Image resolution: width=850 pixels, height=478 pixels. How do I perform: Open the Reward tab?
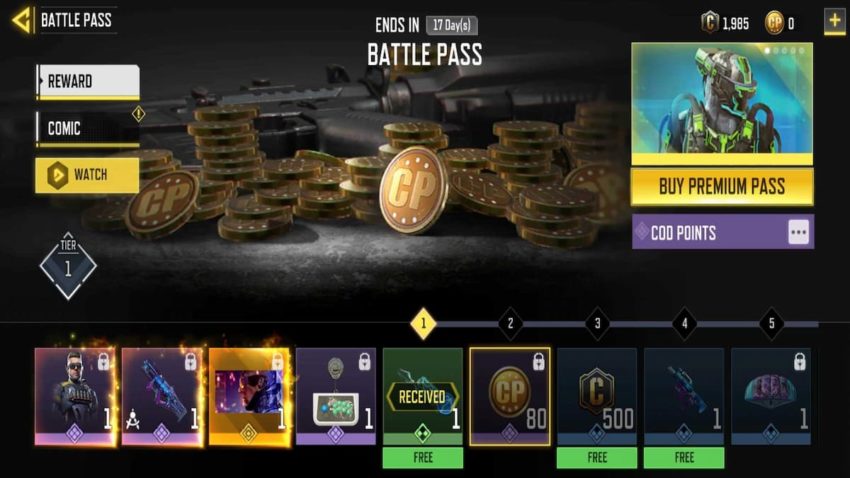(88, 82)
